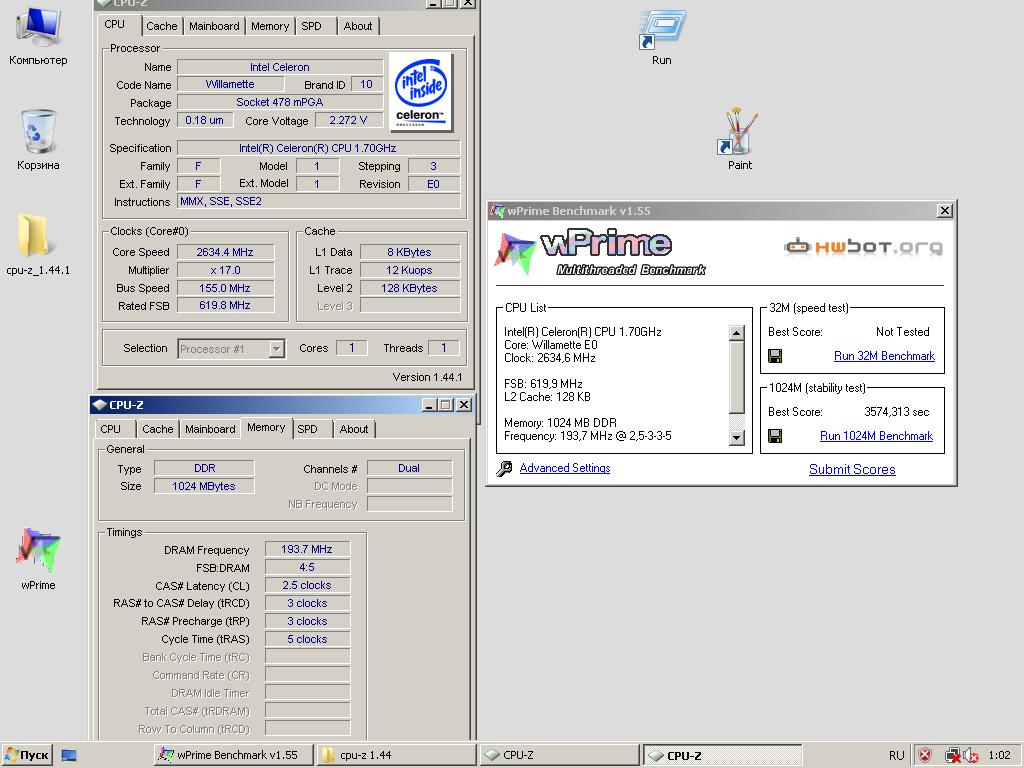Open Mainboard tab in lower CPU-Z window

(x=210, y=429)
